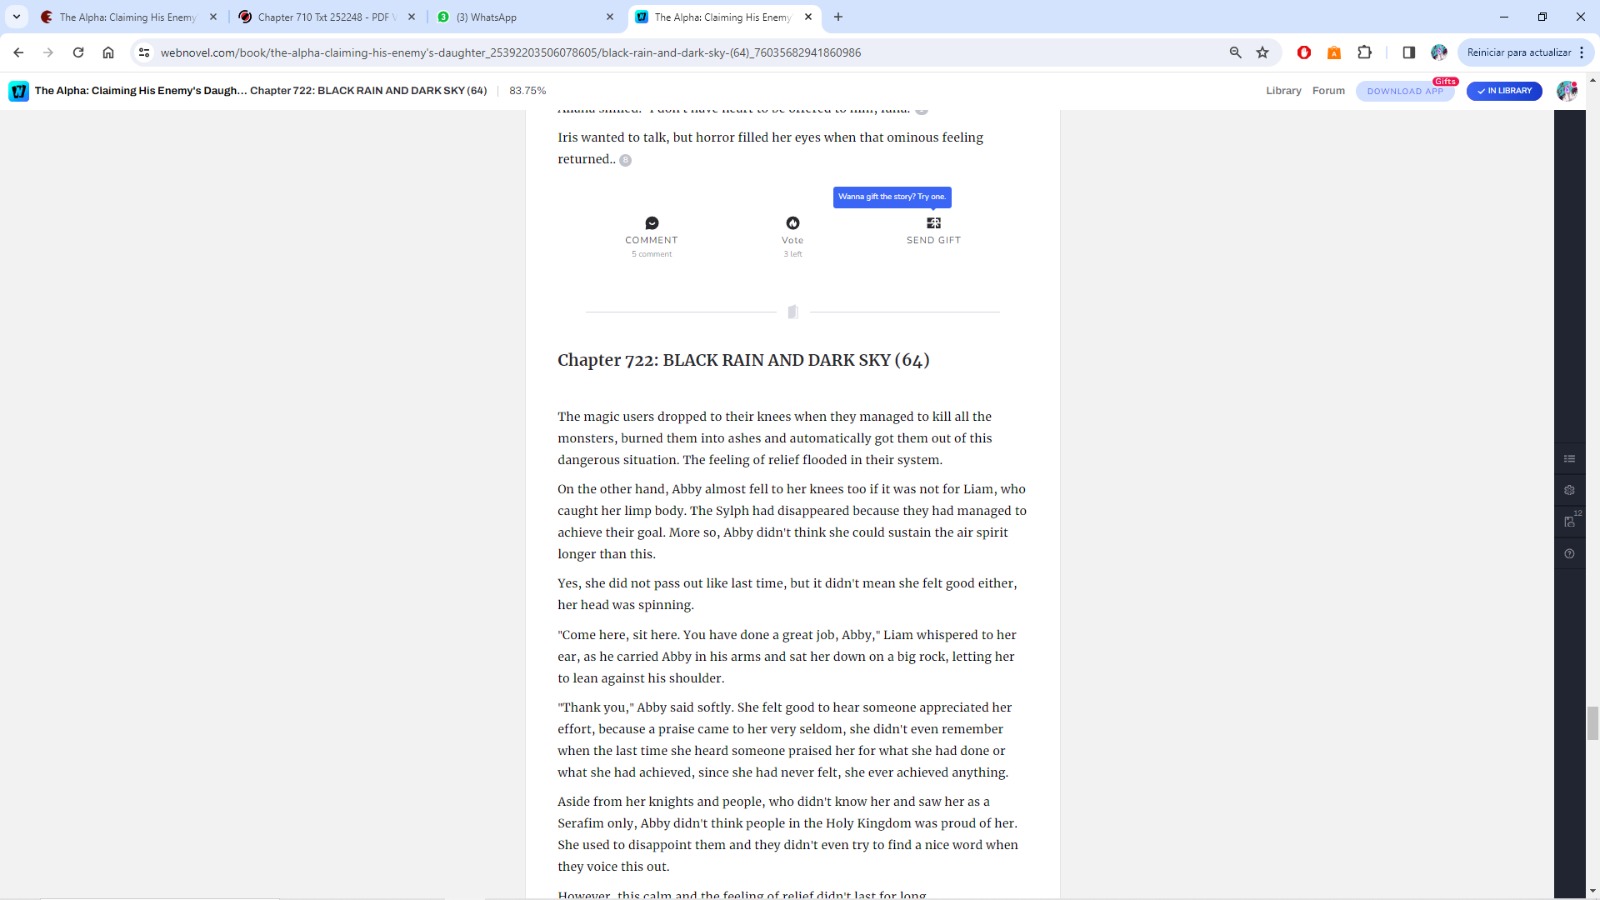Toggle the browser side panel
The image size is (1600, 900).
[x=1408, y=53]
